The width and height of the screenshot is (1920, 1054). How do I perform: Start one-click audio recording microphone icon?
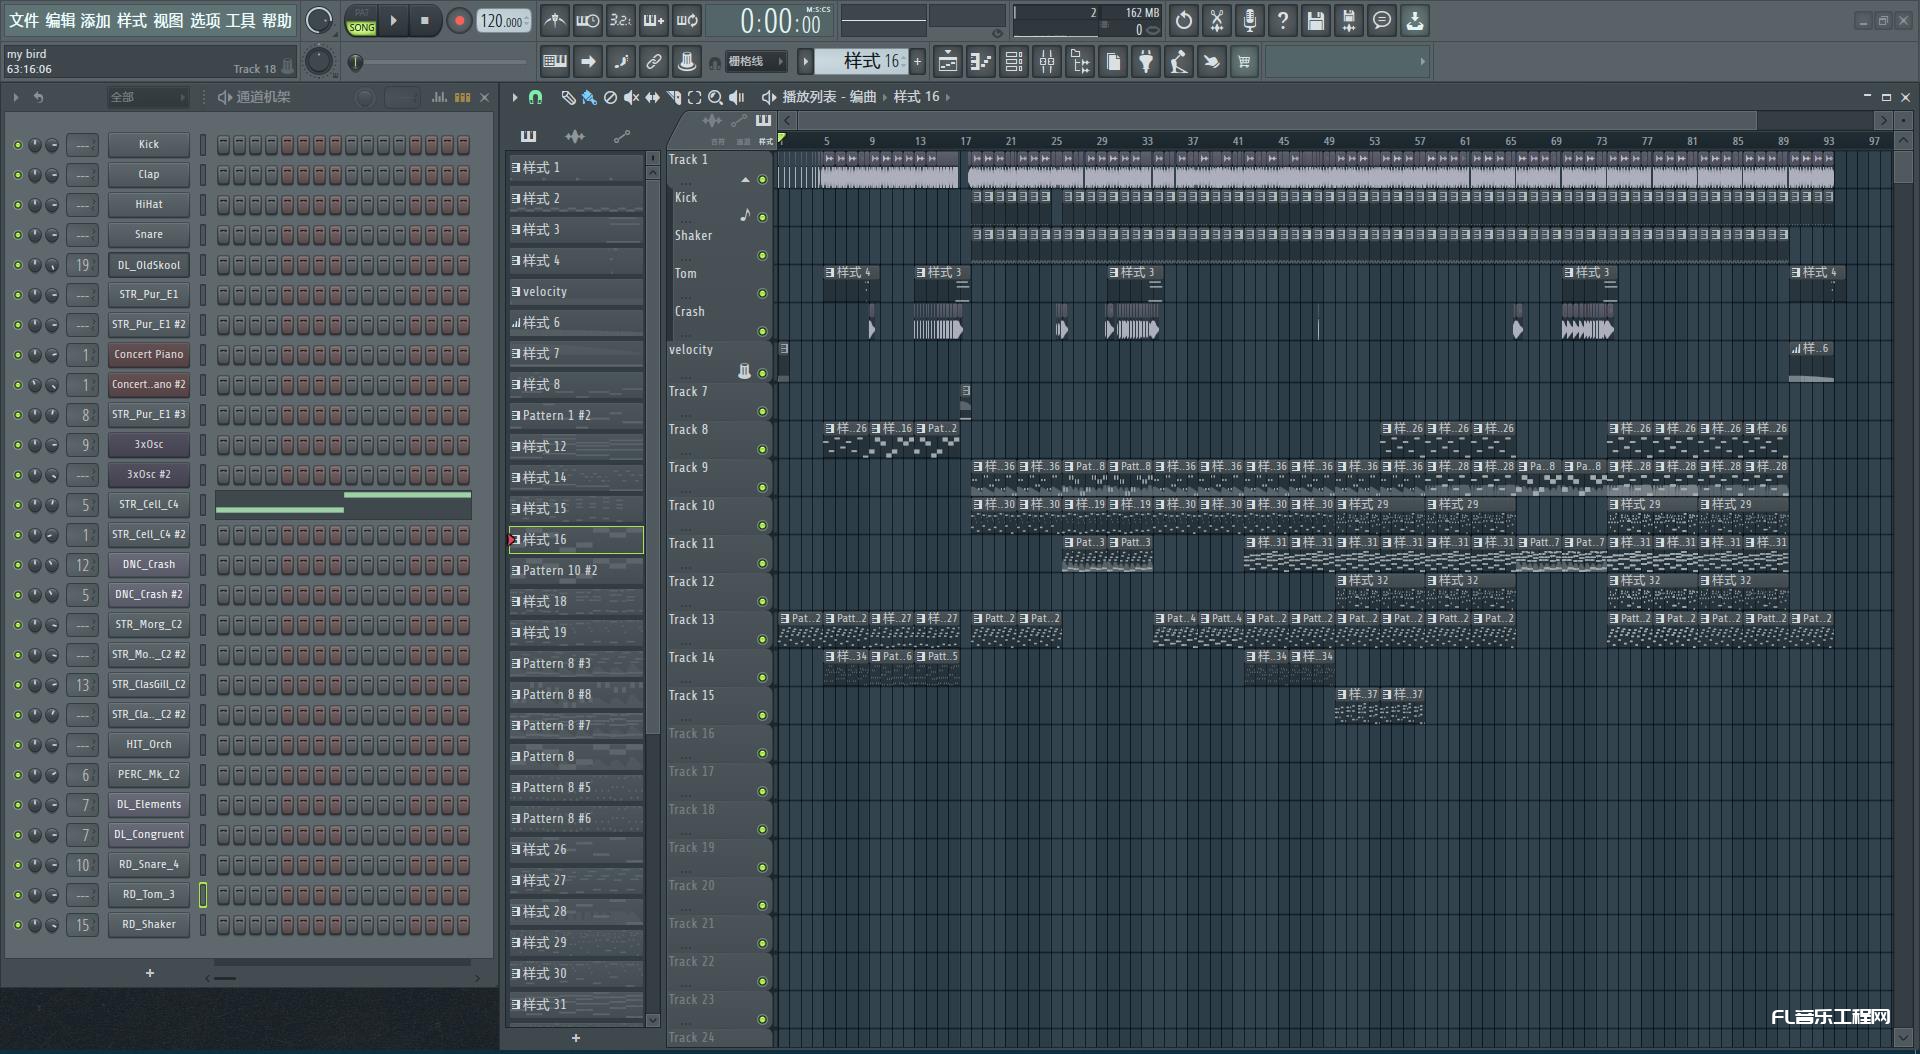1250,20
